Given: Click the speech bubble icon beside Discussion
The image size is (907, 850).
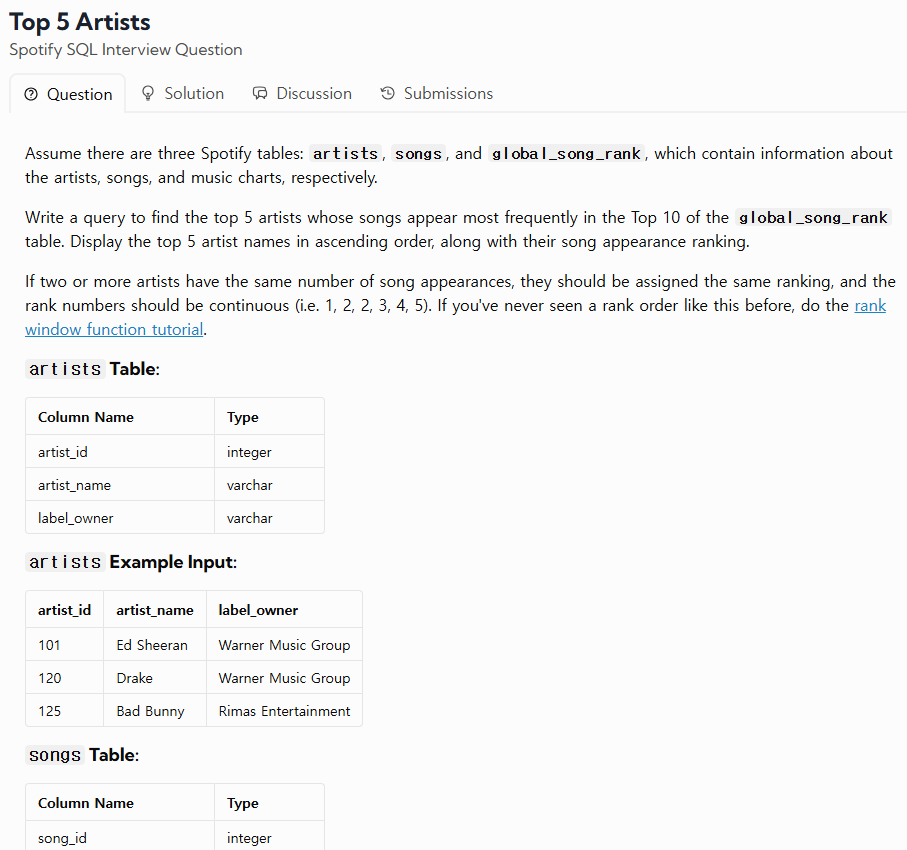Looking at the screenshot, I should coord(260,93).
